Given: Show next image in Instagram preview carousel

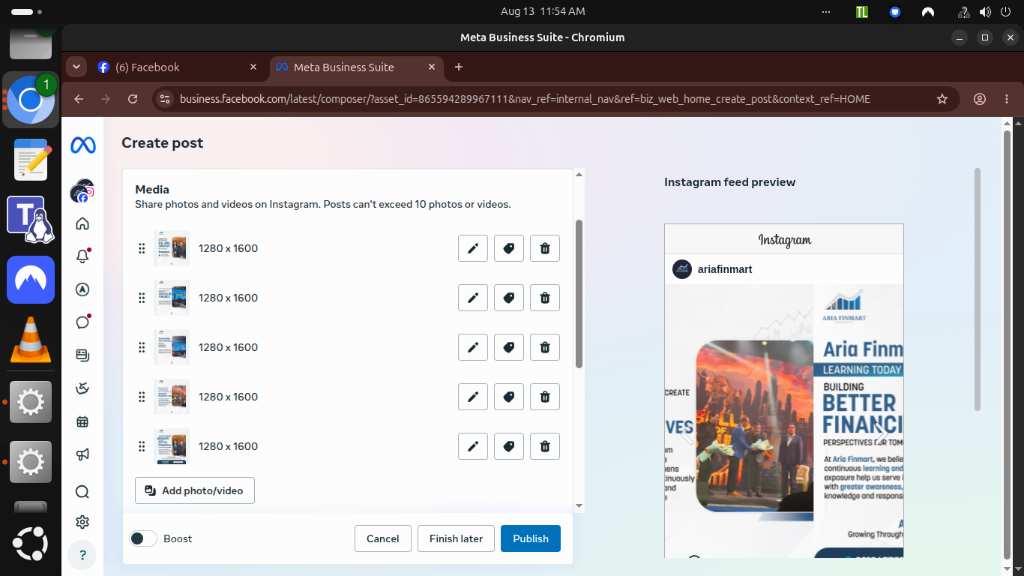Looking at the screenshot, I should coord(880,432).
